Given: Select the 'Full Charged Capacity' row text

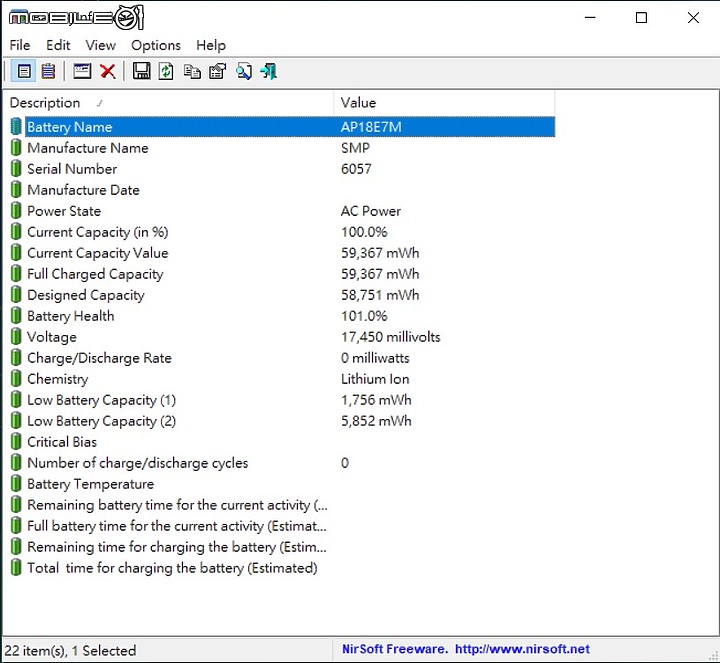Looking at the screenshot, I should pyautogui.click(x=95, y=274).
